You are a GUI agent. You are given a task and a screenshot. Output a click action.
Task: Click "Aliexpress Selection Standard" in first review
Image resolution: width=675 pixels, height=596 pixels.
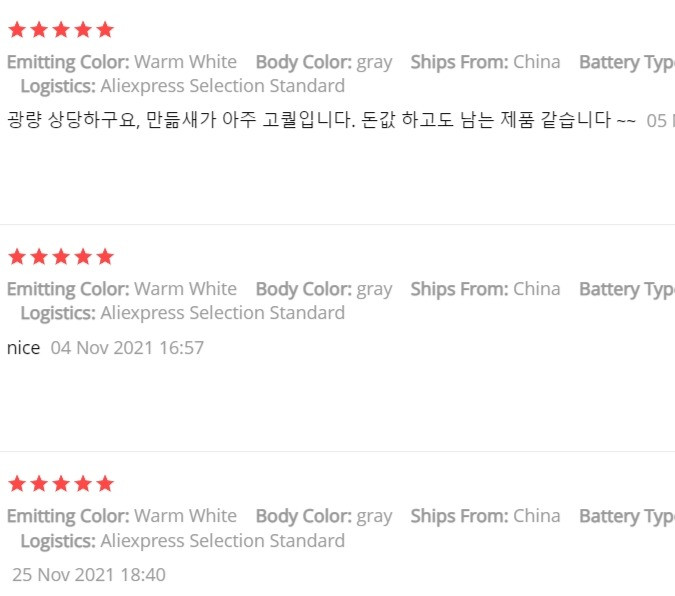tap(223, 86)
